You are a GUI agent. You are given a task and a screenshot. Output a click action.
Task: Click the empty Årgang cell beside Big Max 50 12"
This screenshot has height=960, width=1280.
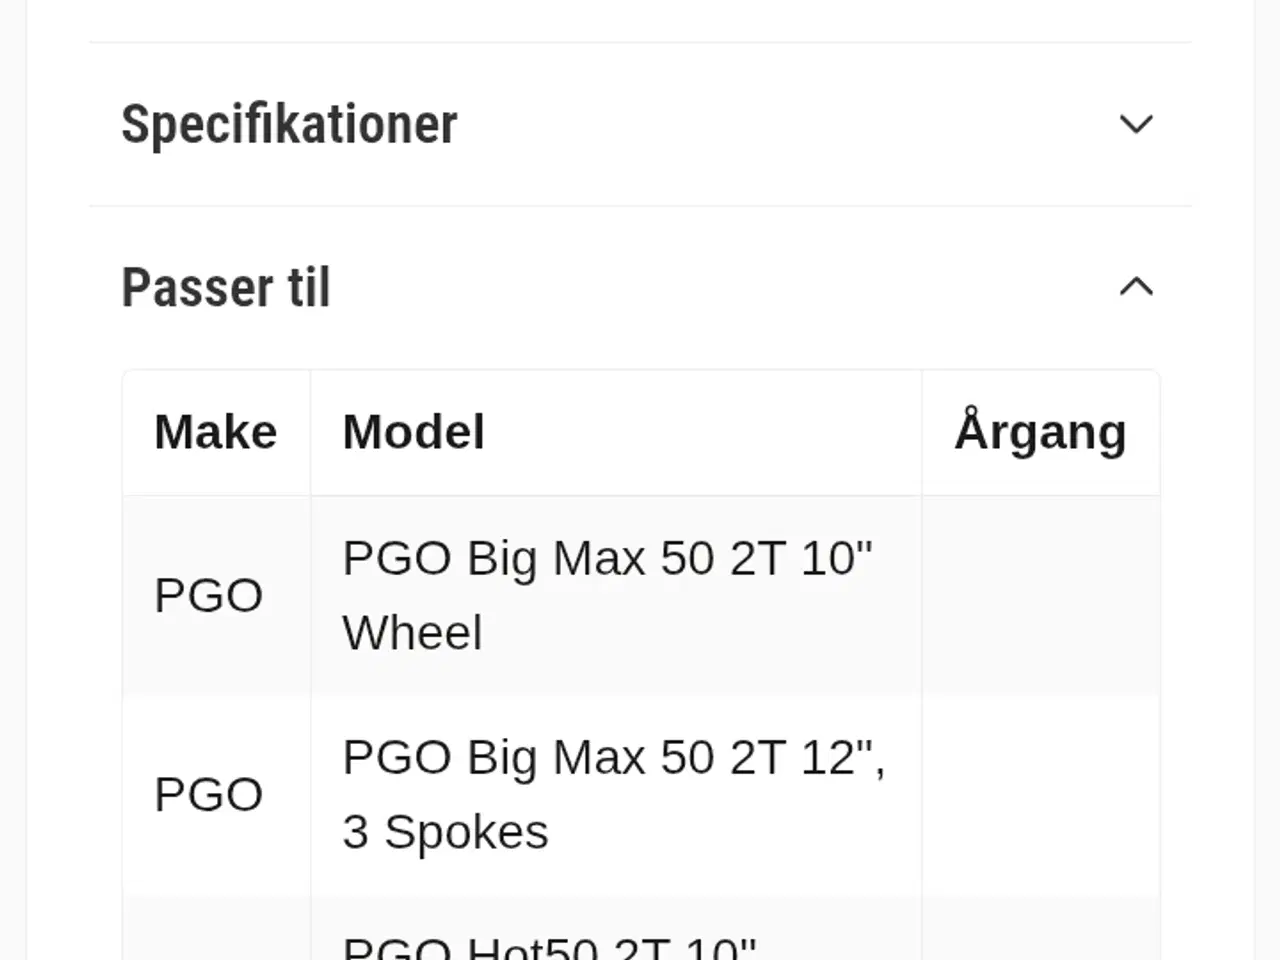pos(1041,793)
